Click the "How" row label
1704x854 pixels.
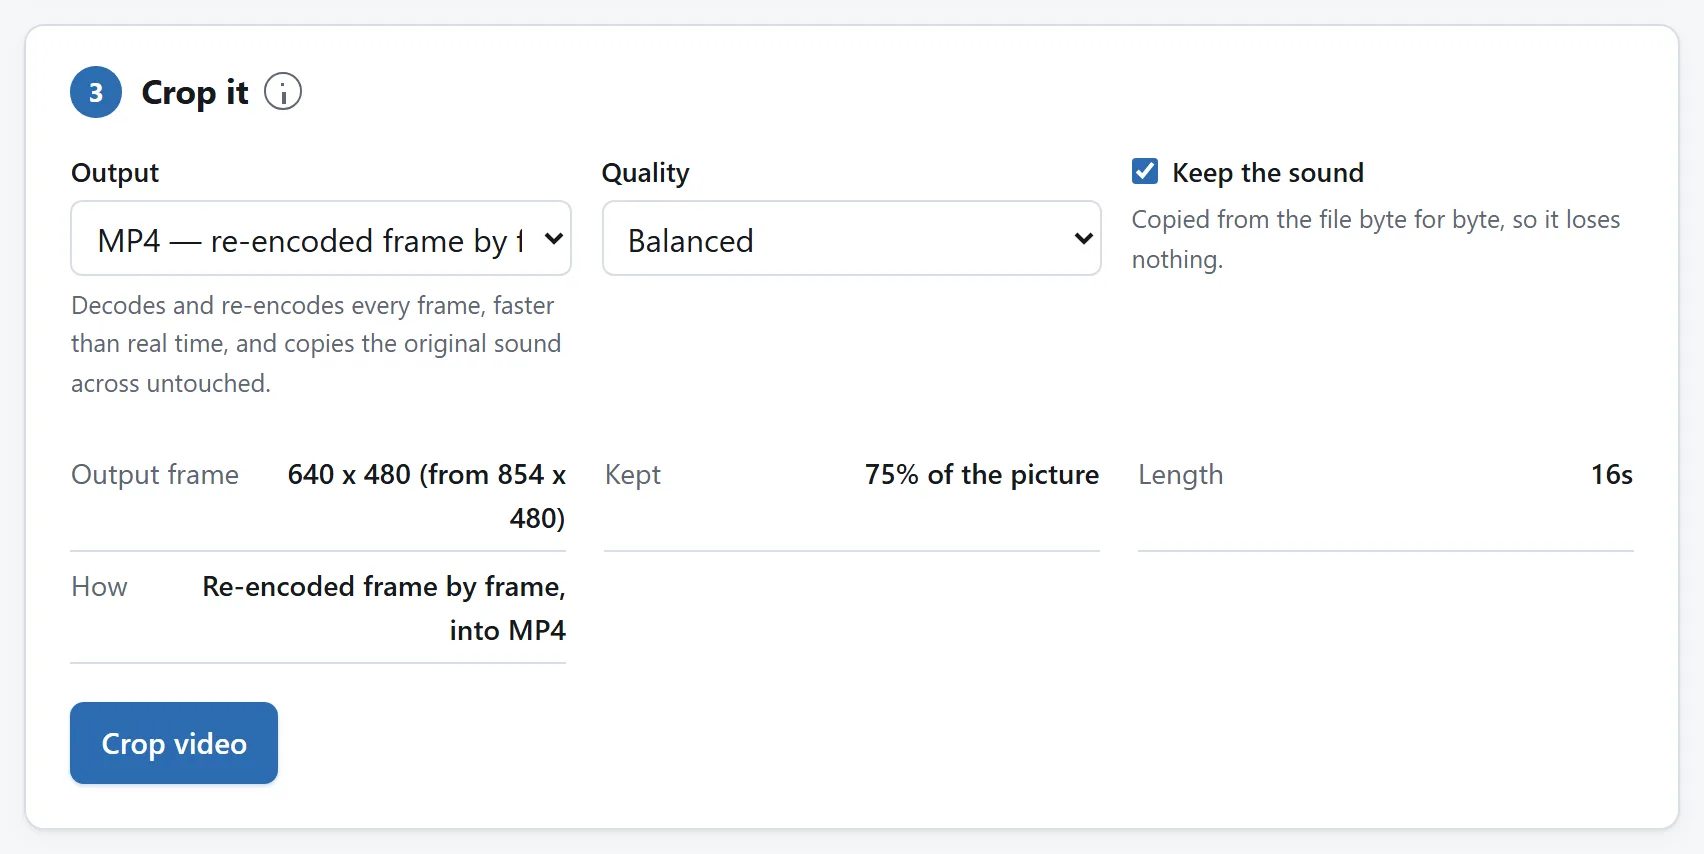pyautogui.click(x=99, y=587)
